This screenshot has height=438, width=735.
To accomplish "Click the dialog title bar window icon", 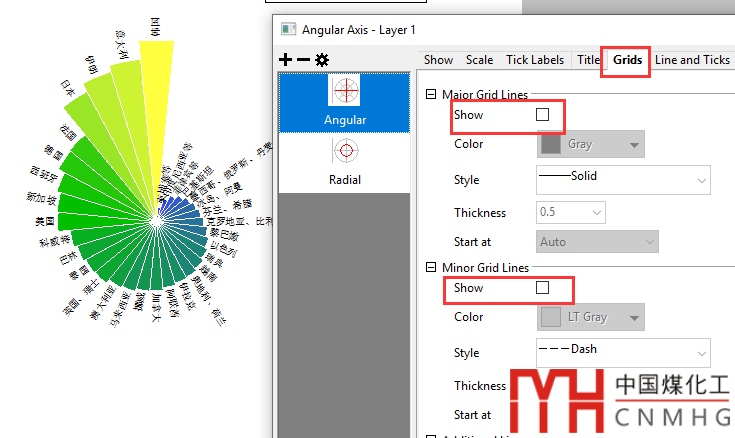I will [288, 30].
